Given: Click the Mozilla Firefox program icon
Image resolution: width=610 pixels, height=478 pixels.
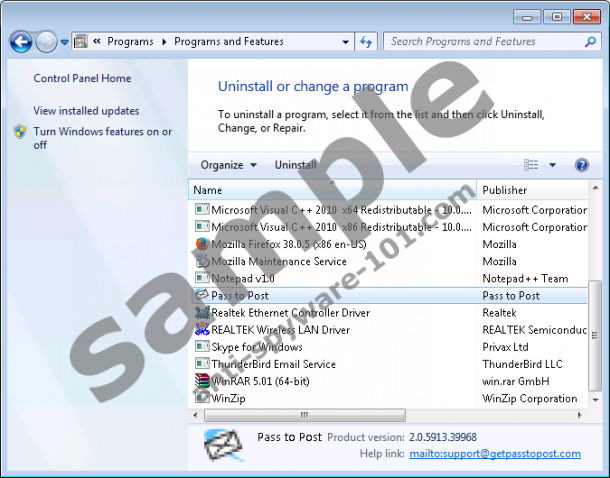Looking at the screenshot, I should [201, 244].
